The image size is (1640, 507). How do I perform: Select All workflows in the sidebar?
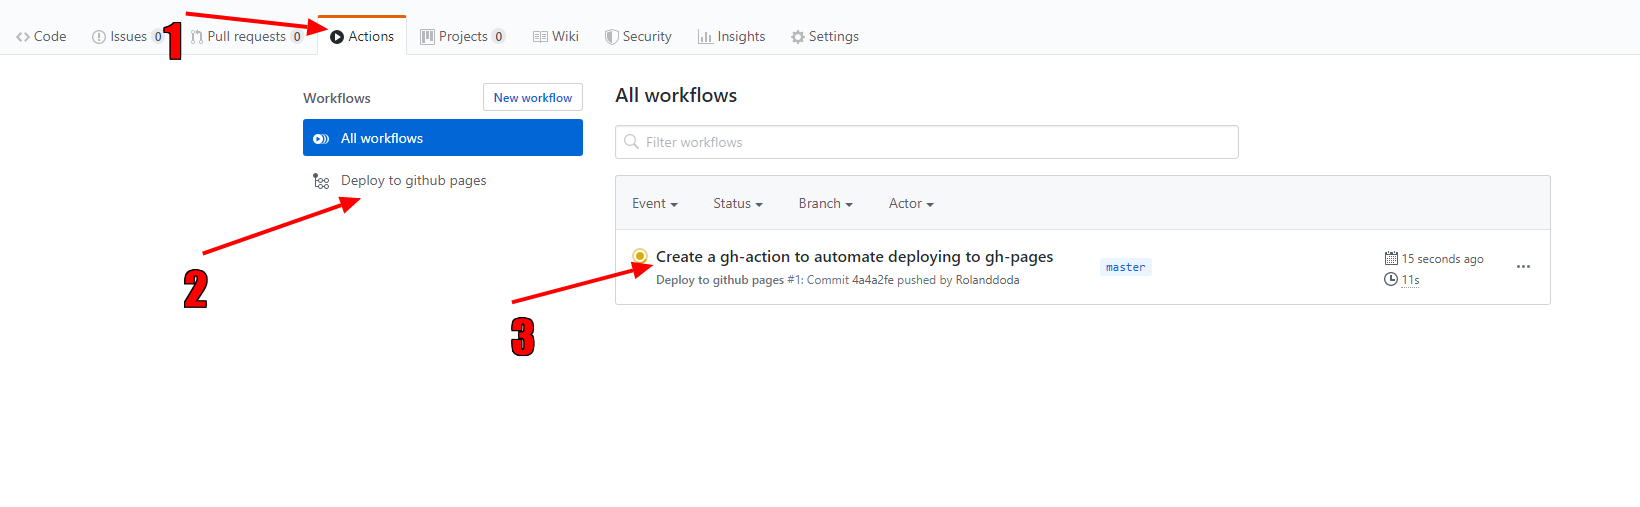click(443, 138)
